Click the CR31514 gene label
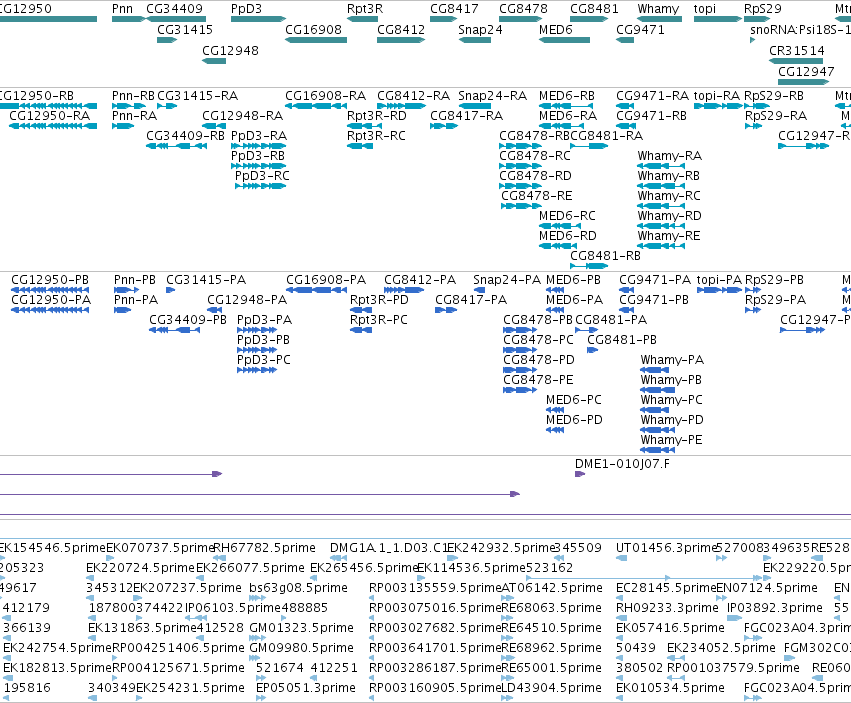Viewport: 851px width, 703px height. point(797,50)
